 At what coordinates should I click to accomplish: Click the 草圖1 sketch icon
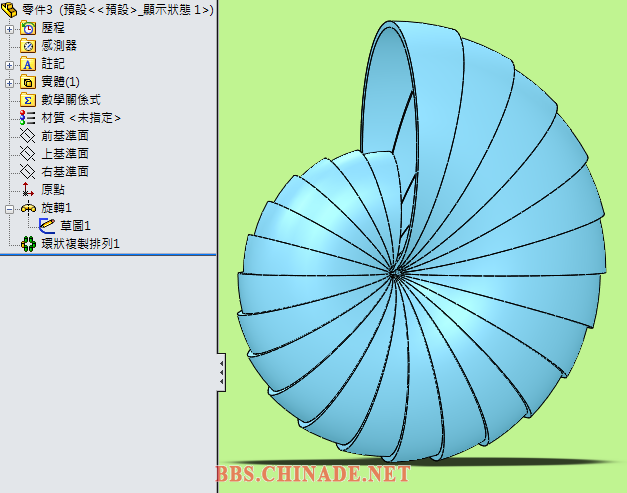[46, 226]
